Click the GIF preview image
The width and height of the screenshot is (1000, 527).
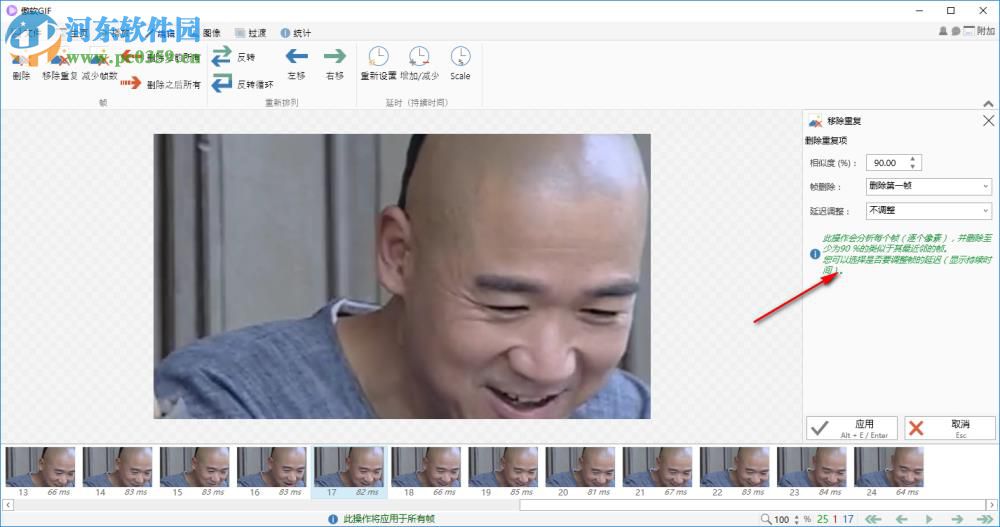(x=402, y=276)
